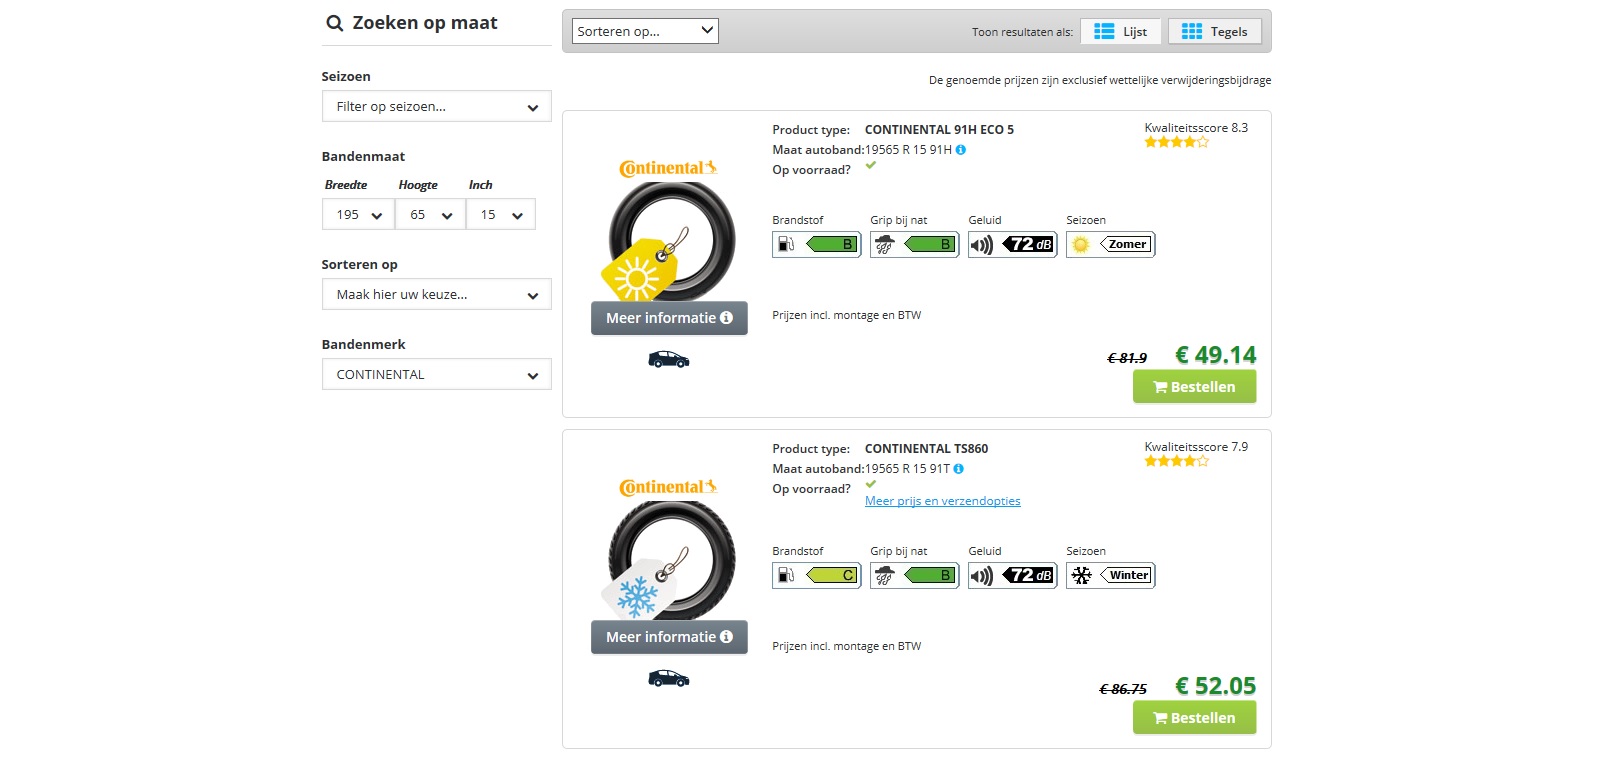Image resolution: width=1600 pixels, height=758 pixels.
Task: Click the stock checkmark for the TS860 tire
Action: pos(871,485)
